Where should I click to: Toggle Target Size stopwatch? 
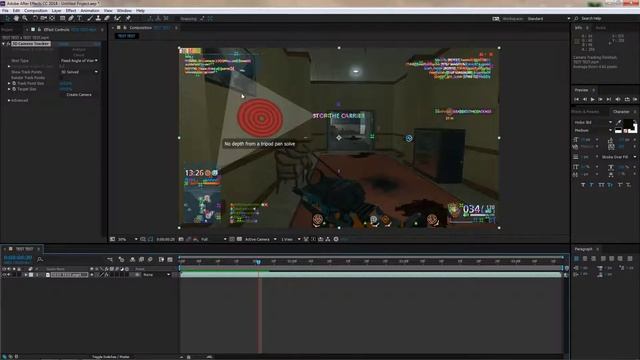pyautogui.click(x=14, y=89)
